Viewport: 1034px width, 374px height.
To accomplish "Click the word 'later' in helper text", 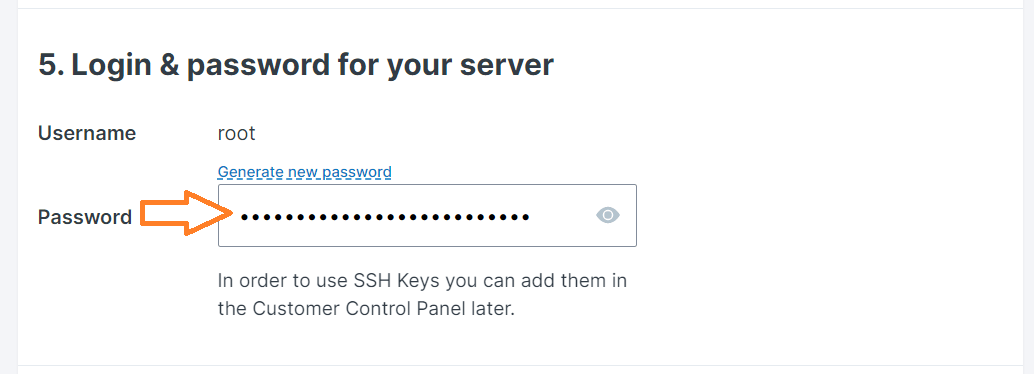I will pos(495,309).
